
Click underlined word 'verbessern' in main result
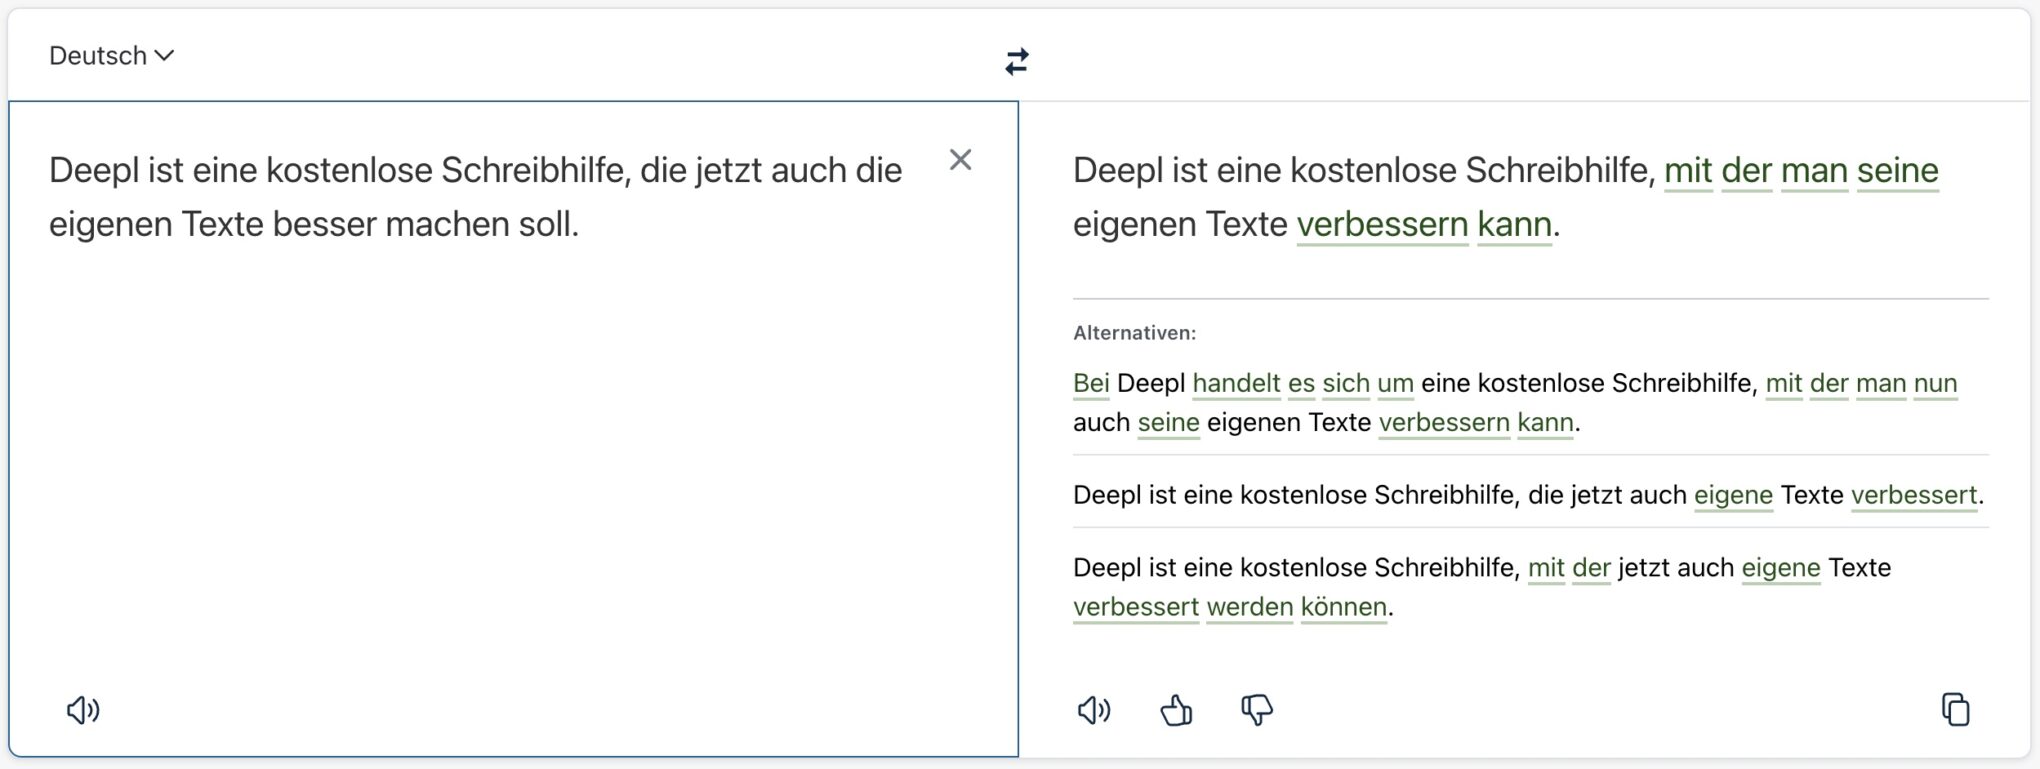coord(1382,224)
